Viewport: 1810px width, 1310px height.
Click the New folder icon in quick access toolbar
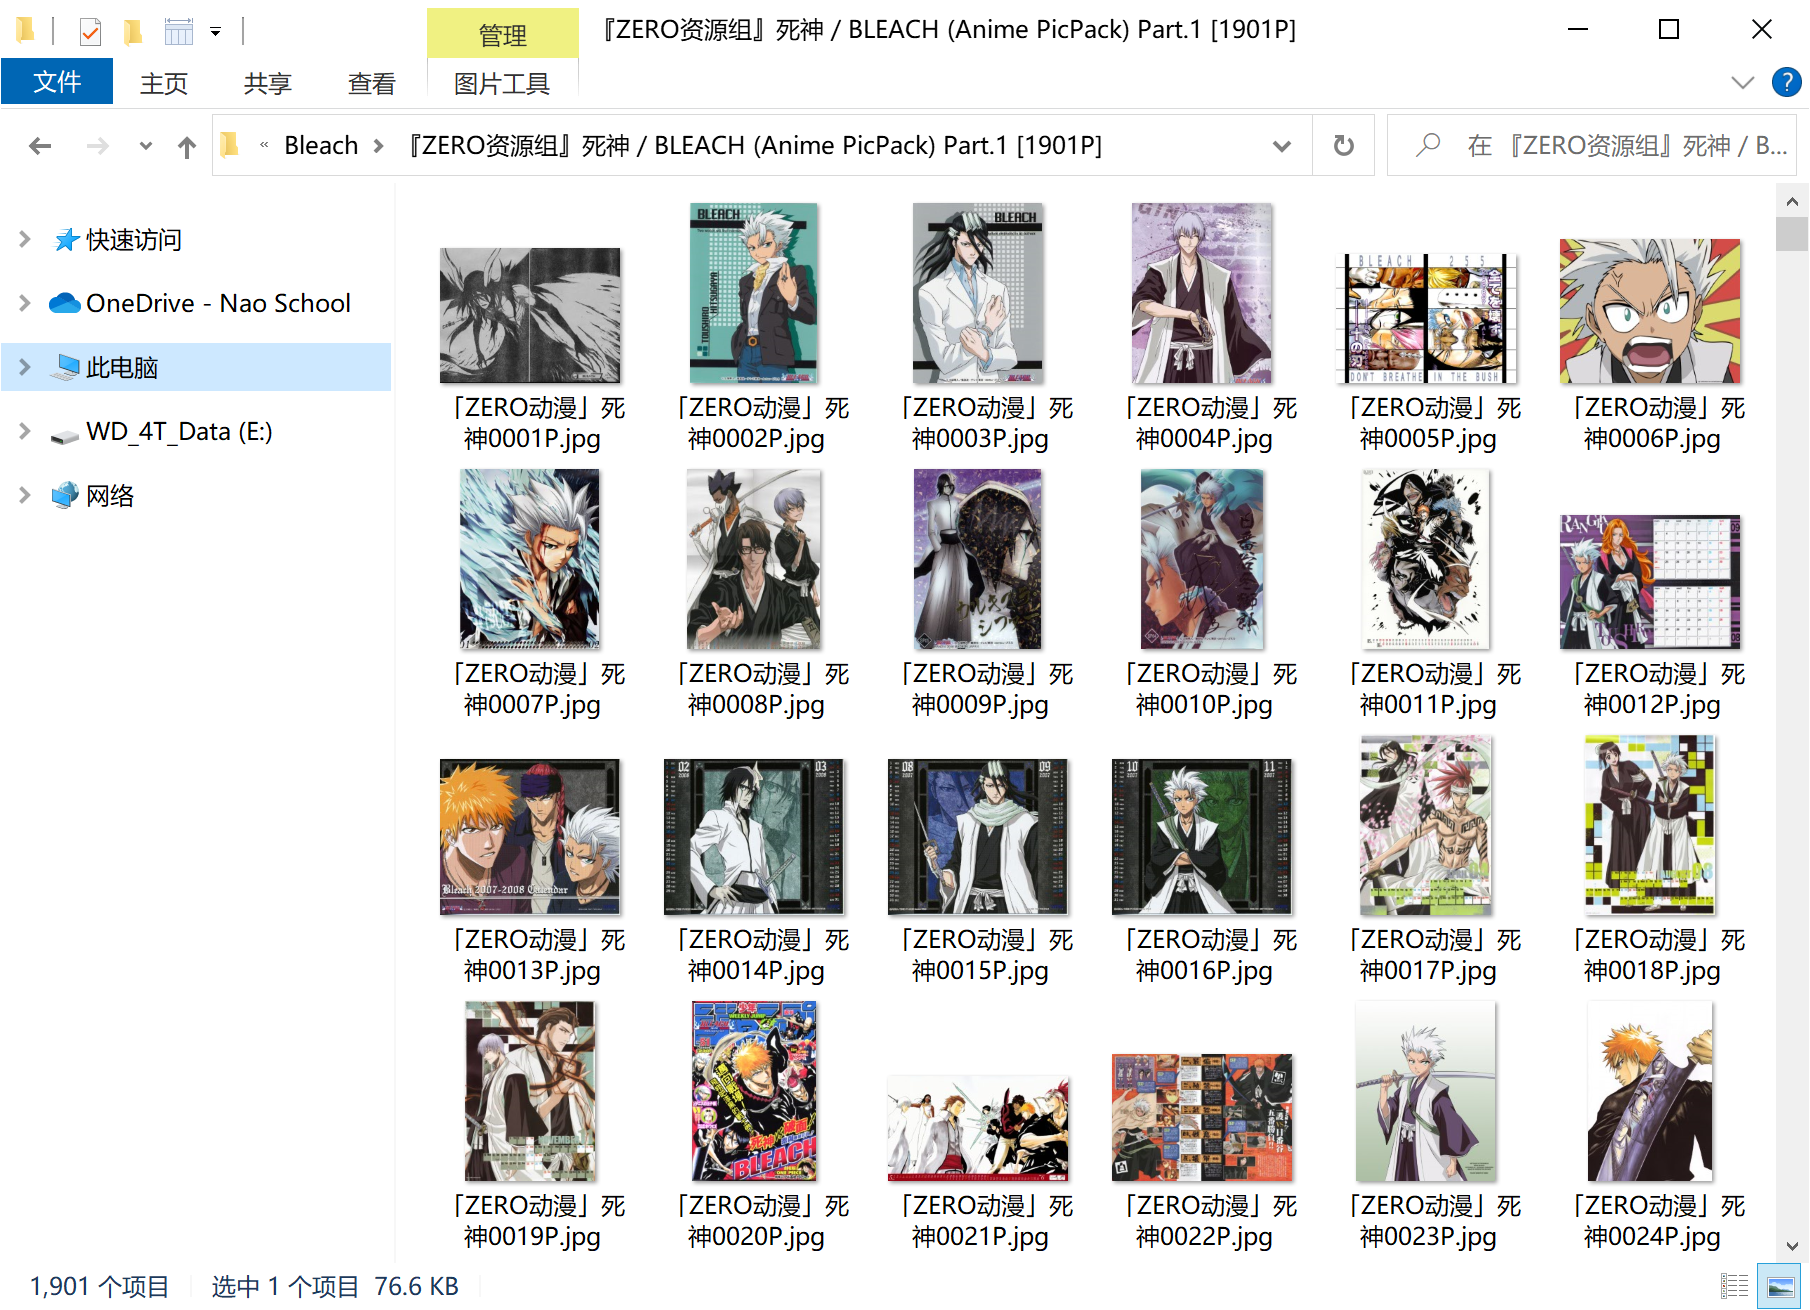(132, 32)
